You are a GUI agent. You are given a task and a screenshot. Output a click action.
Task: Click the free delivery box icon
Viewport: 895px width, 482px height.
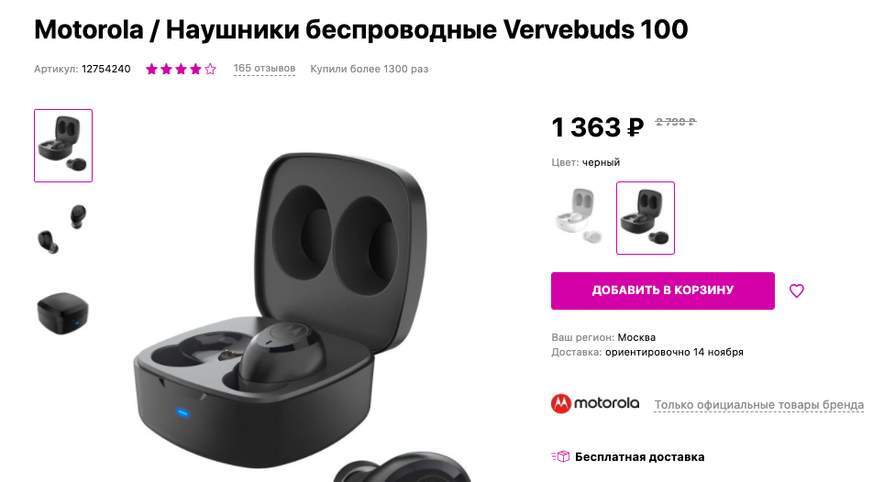click(561, 456)
